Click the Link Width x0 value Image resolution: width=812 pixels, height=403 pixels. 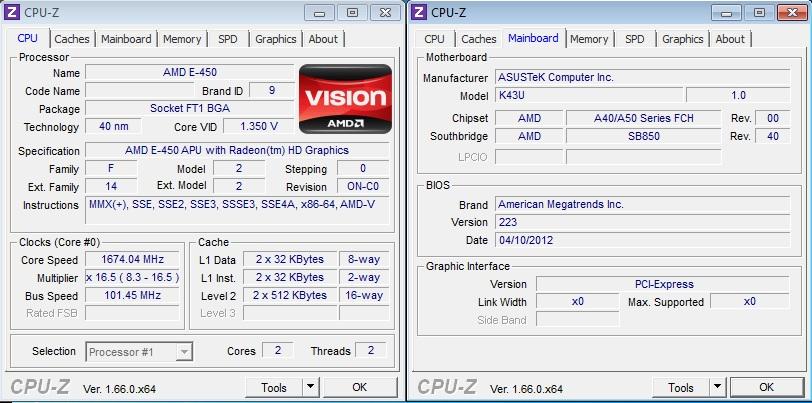tap(577, 301)
